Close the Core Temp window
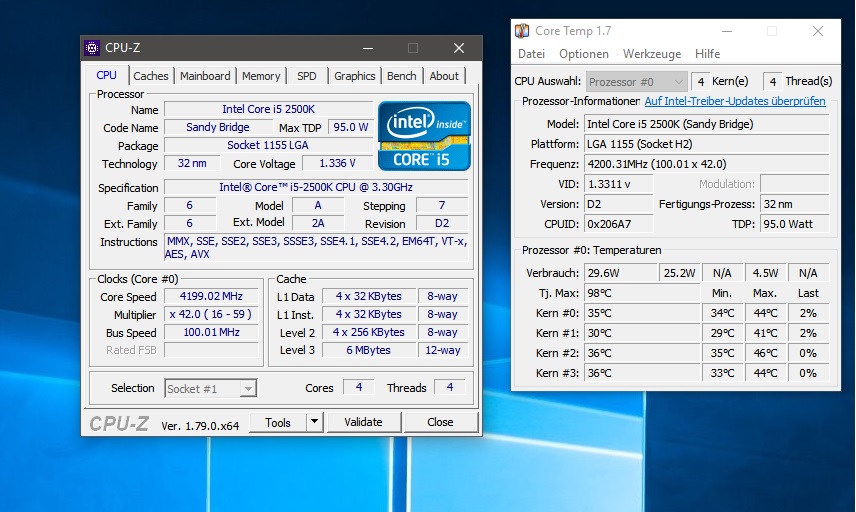The width and height of the screenshot is (856, 512). click(x=818, y=31)
